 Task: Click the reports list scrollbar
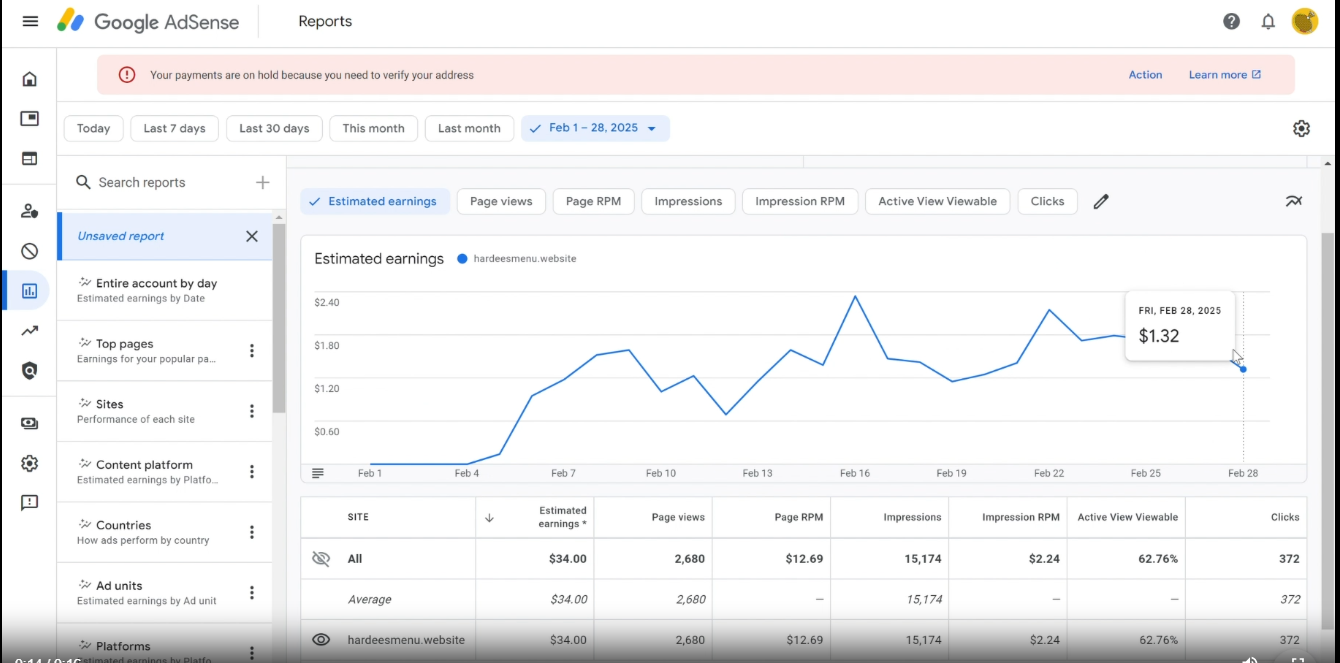279,318
